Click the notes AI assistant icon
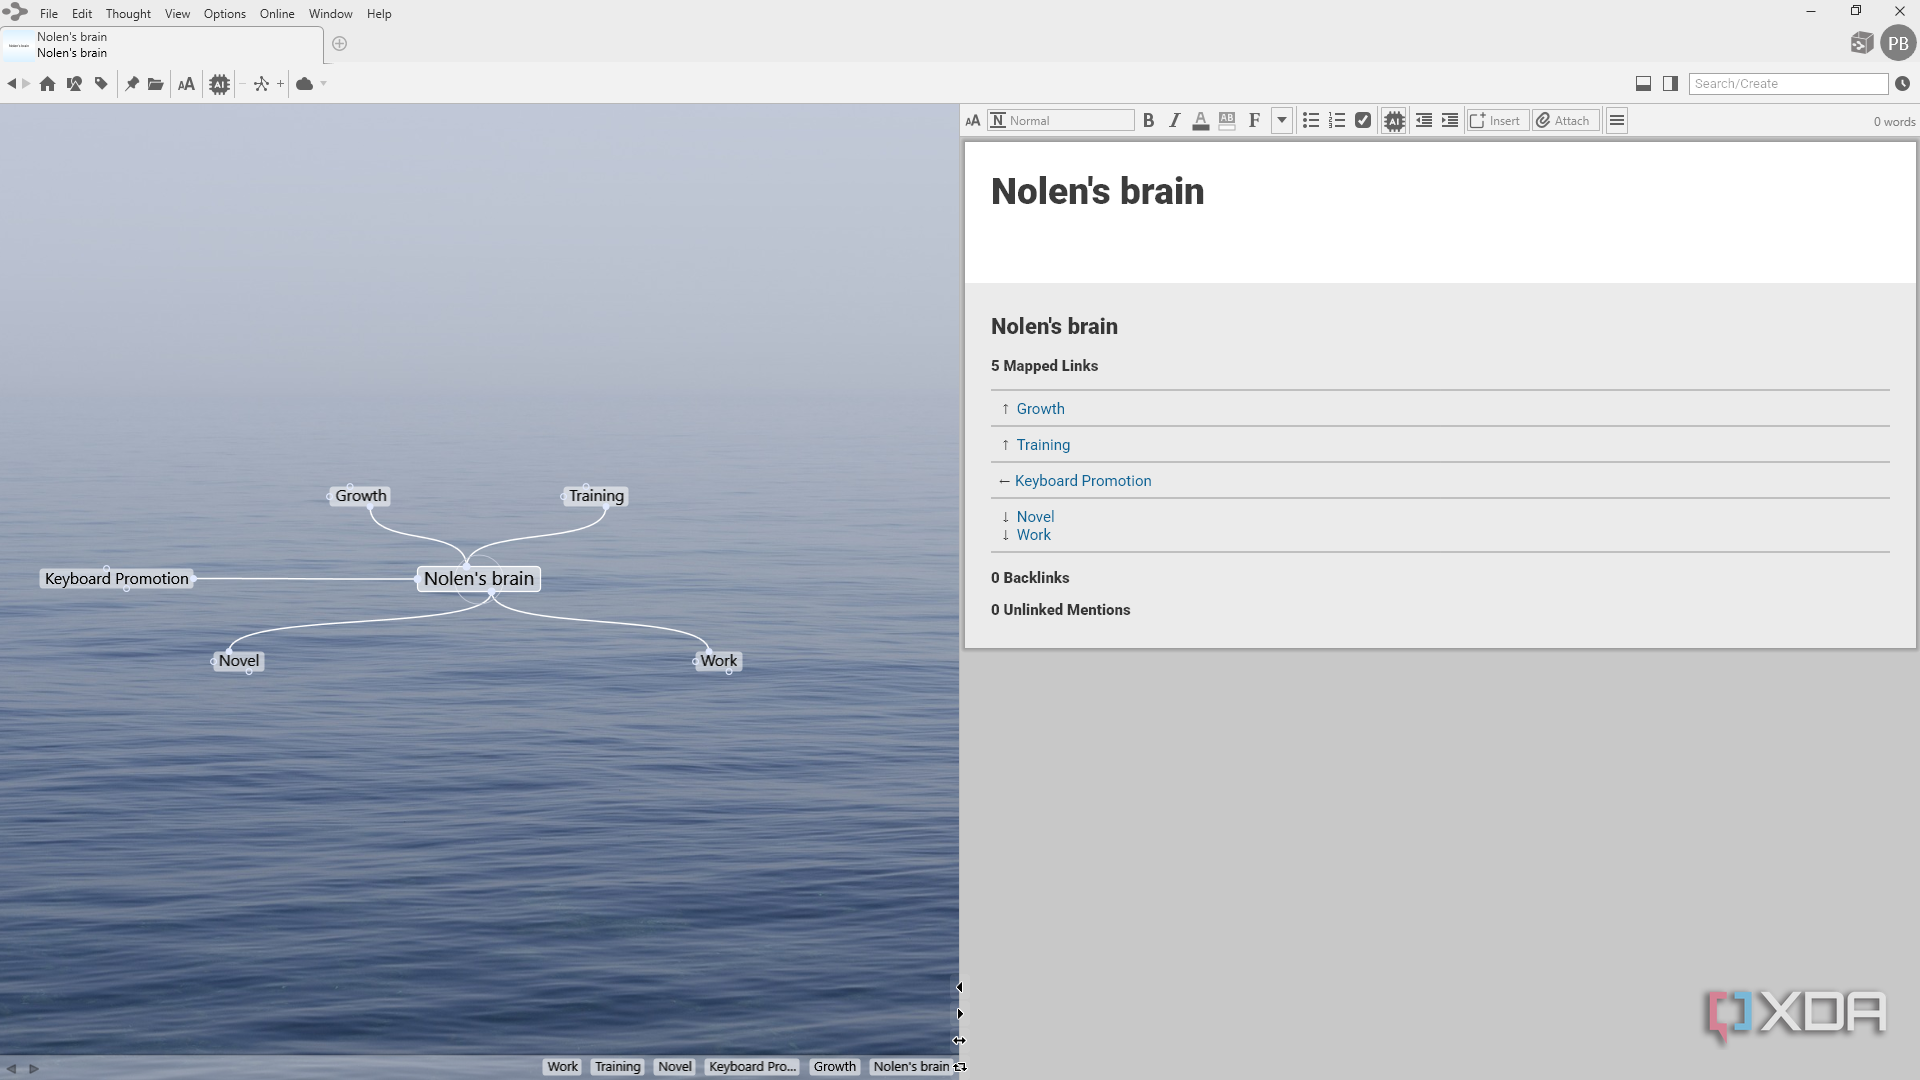 pos(1394,121)
